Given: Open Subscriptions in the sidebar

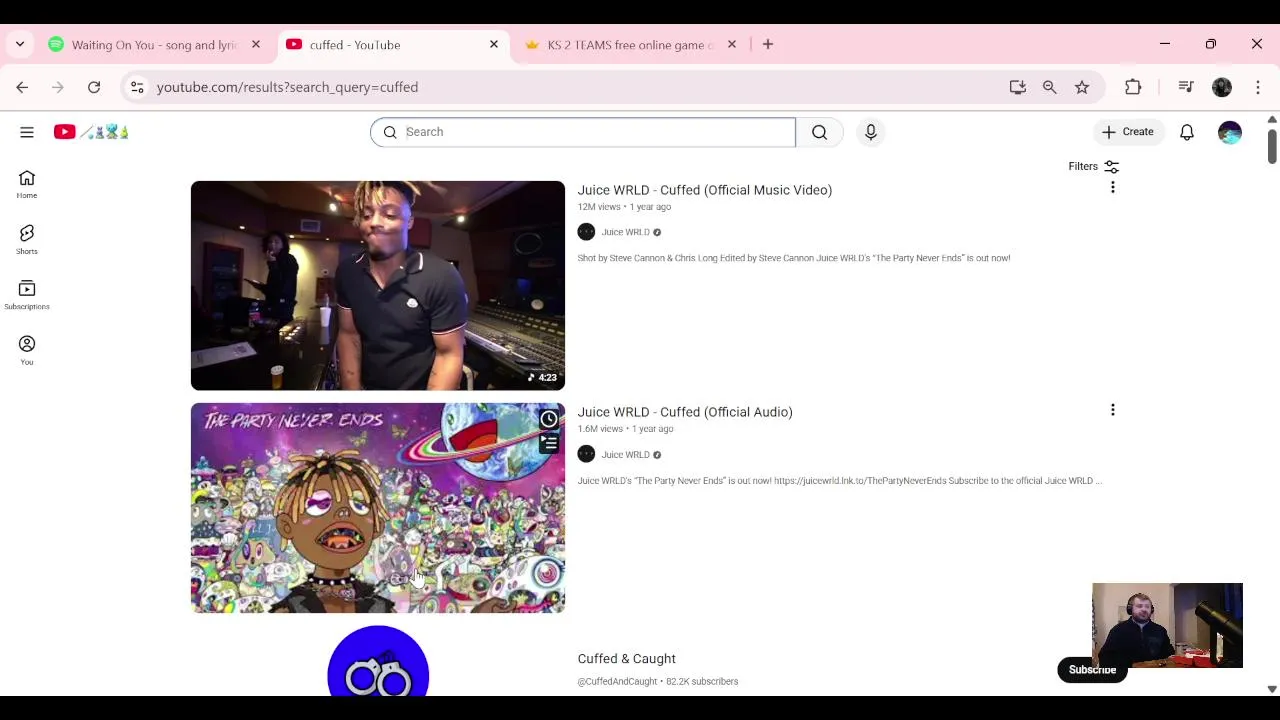Looking at the screenshot, I should (x=27, y=295).
